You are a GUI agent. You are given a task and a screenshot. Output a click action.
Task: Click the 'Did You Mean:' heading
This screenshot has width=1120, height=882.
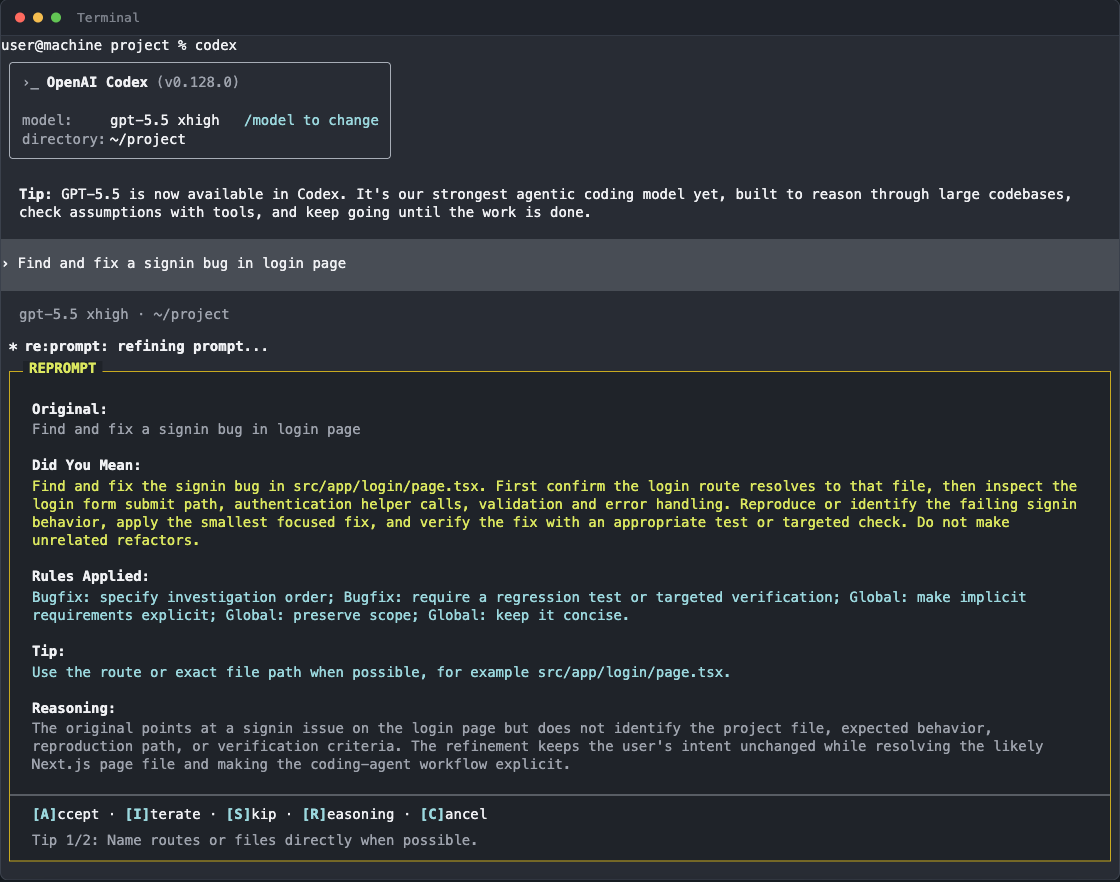(x=86, y=465)
